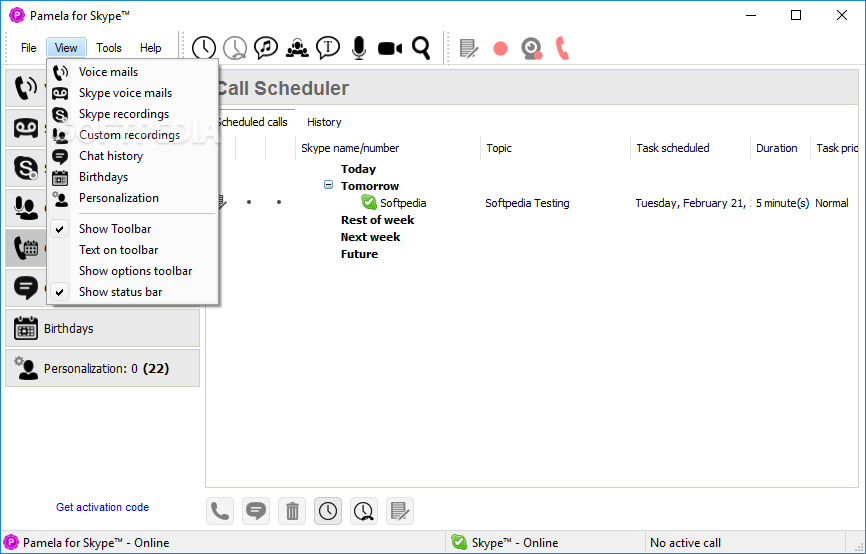
Task: Open the Tools menu
Action: 109,48
